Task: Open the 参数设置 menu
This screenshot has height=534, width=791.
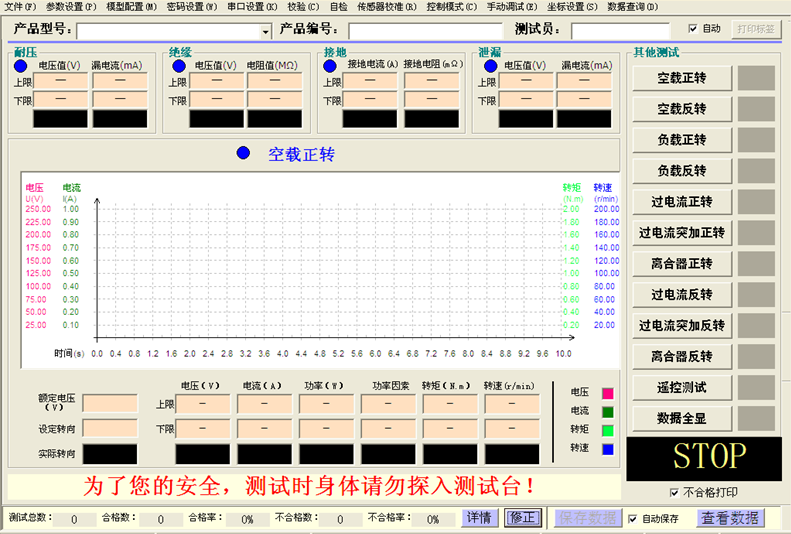Action: [71, 6]
